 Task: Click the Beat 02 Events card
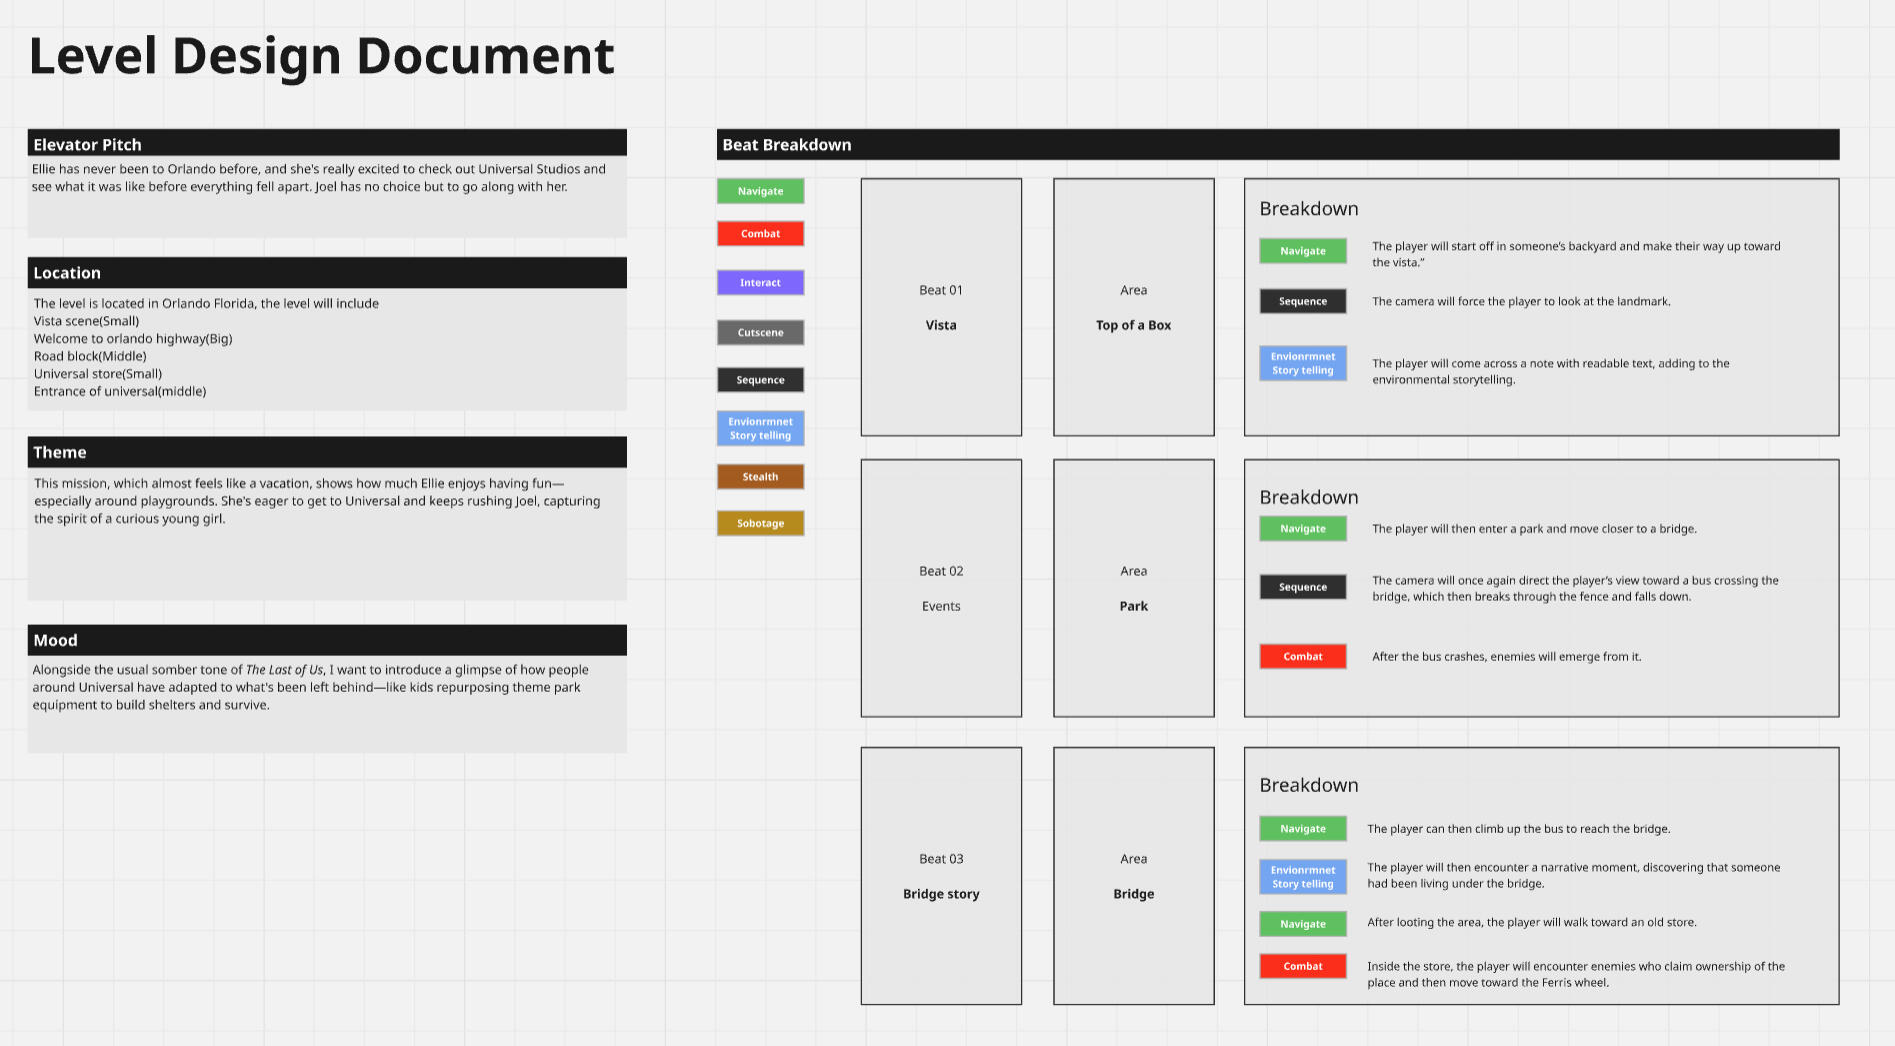pyautogui.click(x=941, y=588)
